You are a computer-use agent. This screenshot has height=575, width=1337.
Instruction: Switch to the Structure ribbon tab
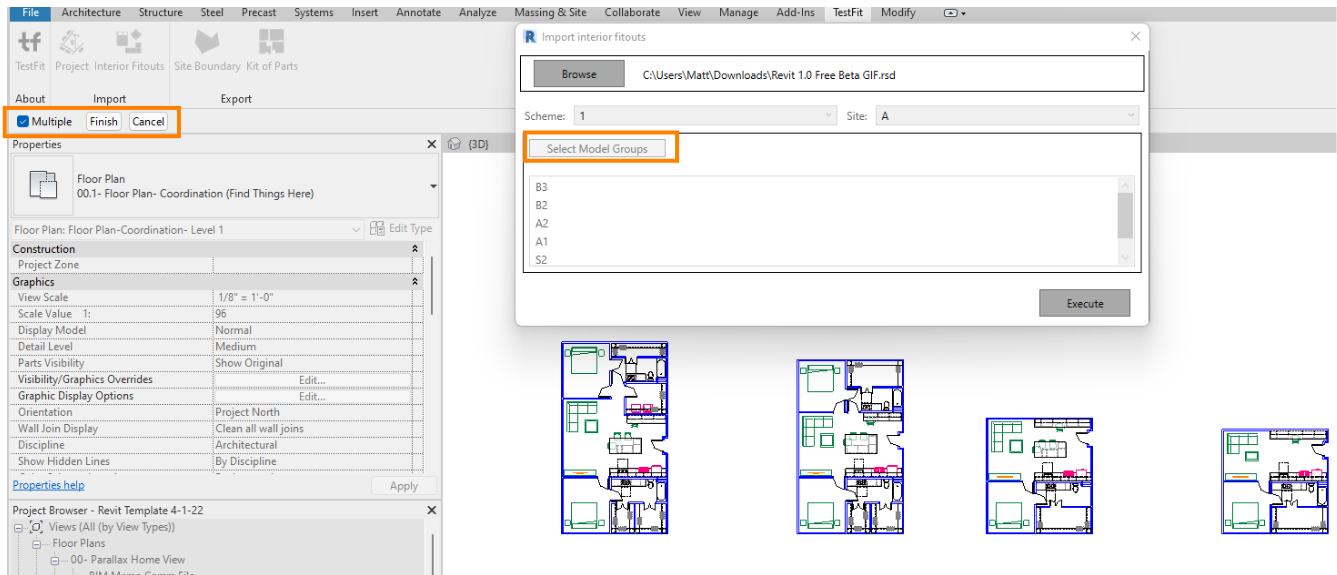click(x=161, y=13)
